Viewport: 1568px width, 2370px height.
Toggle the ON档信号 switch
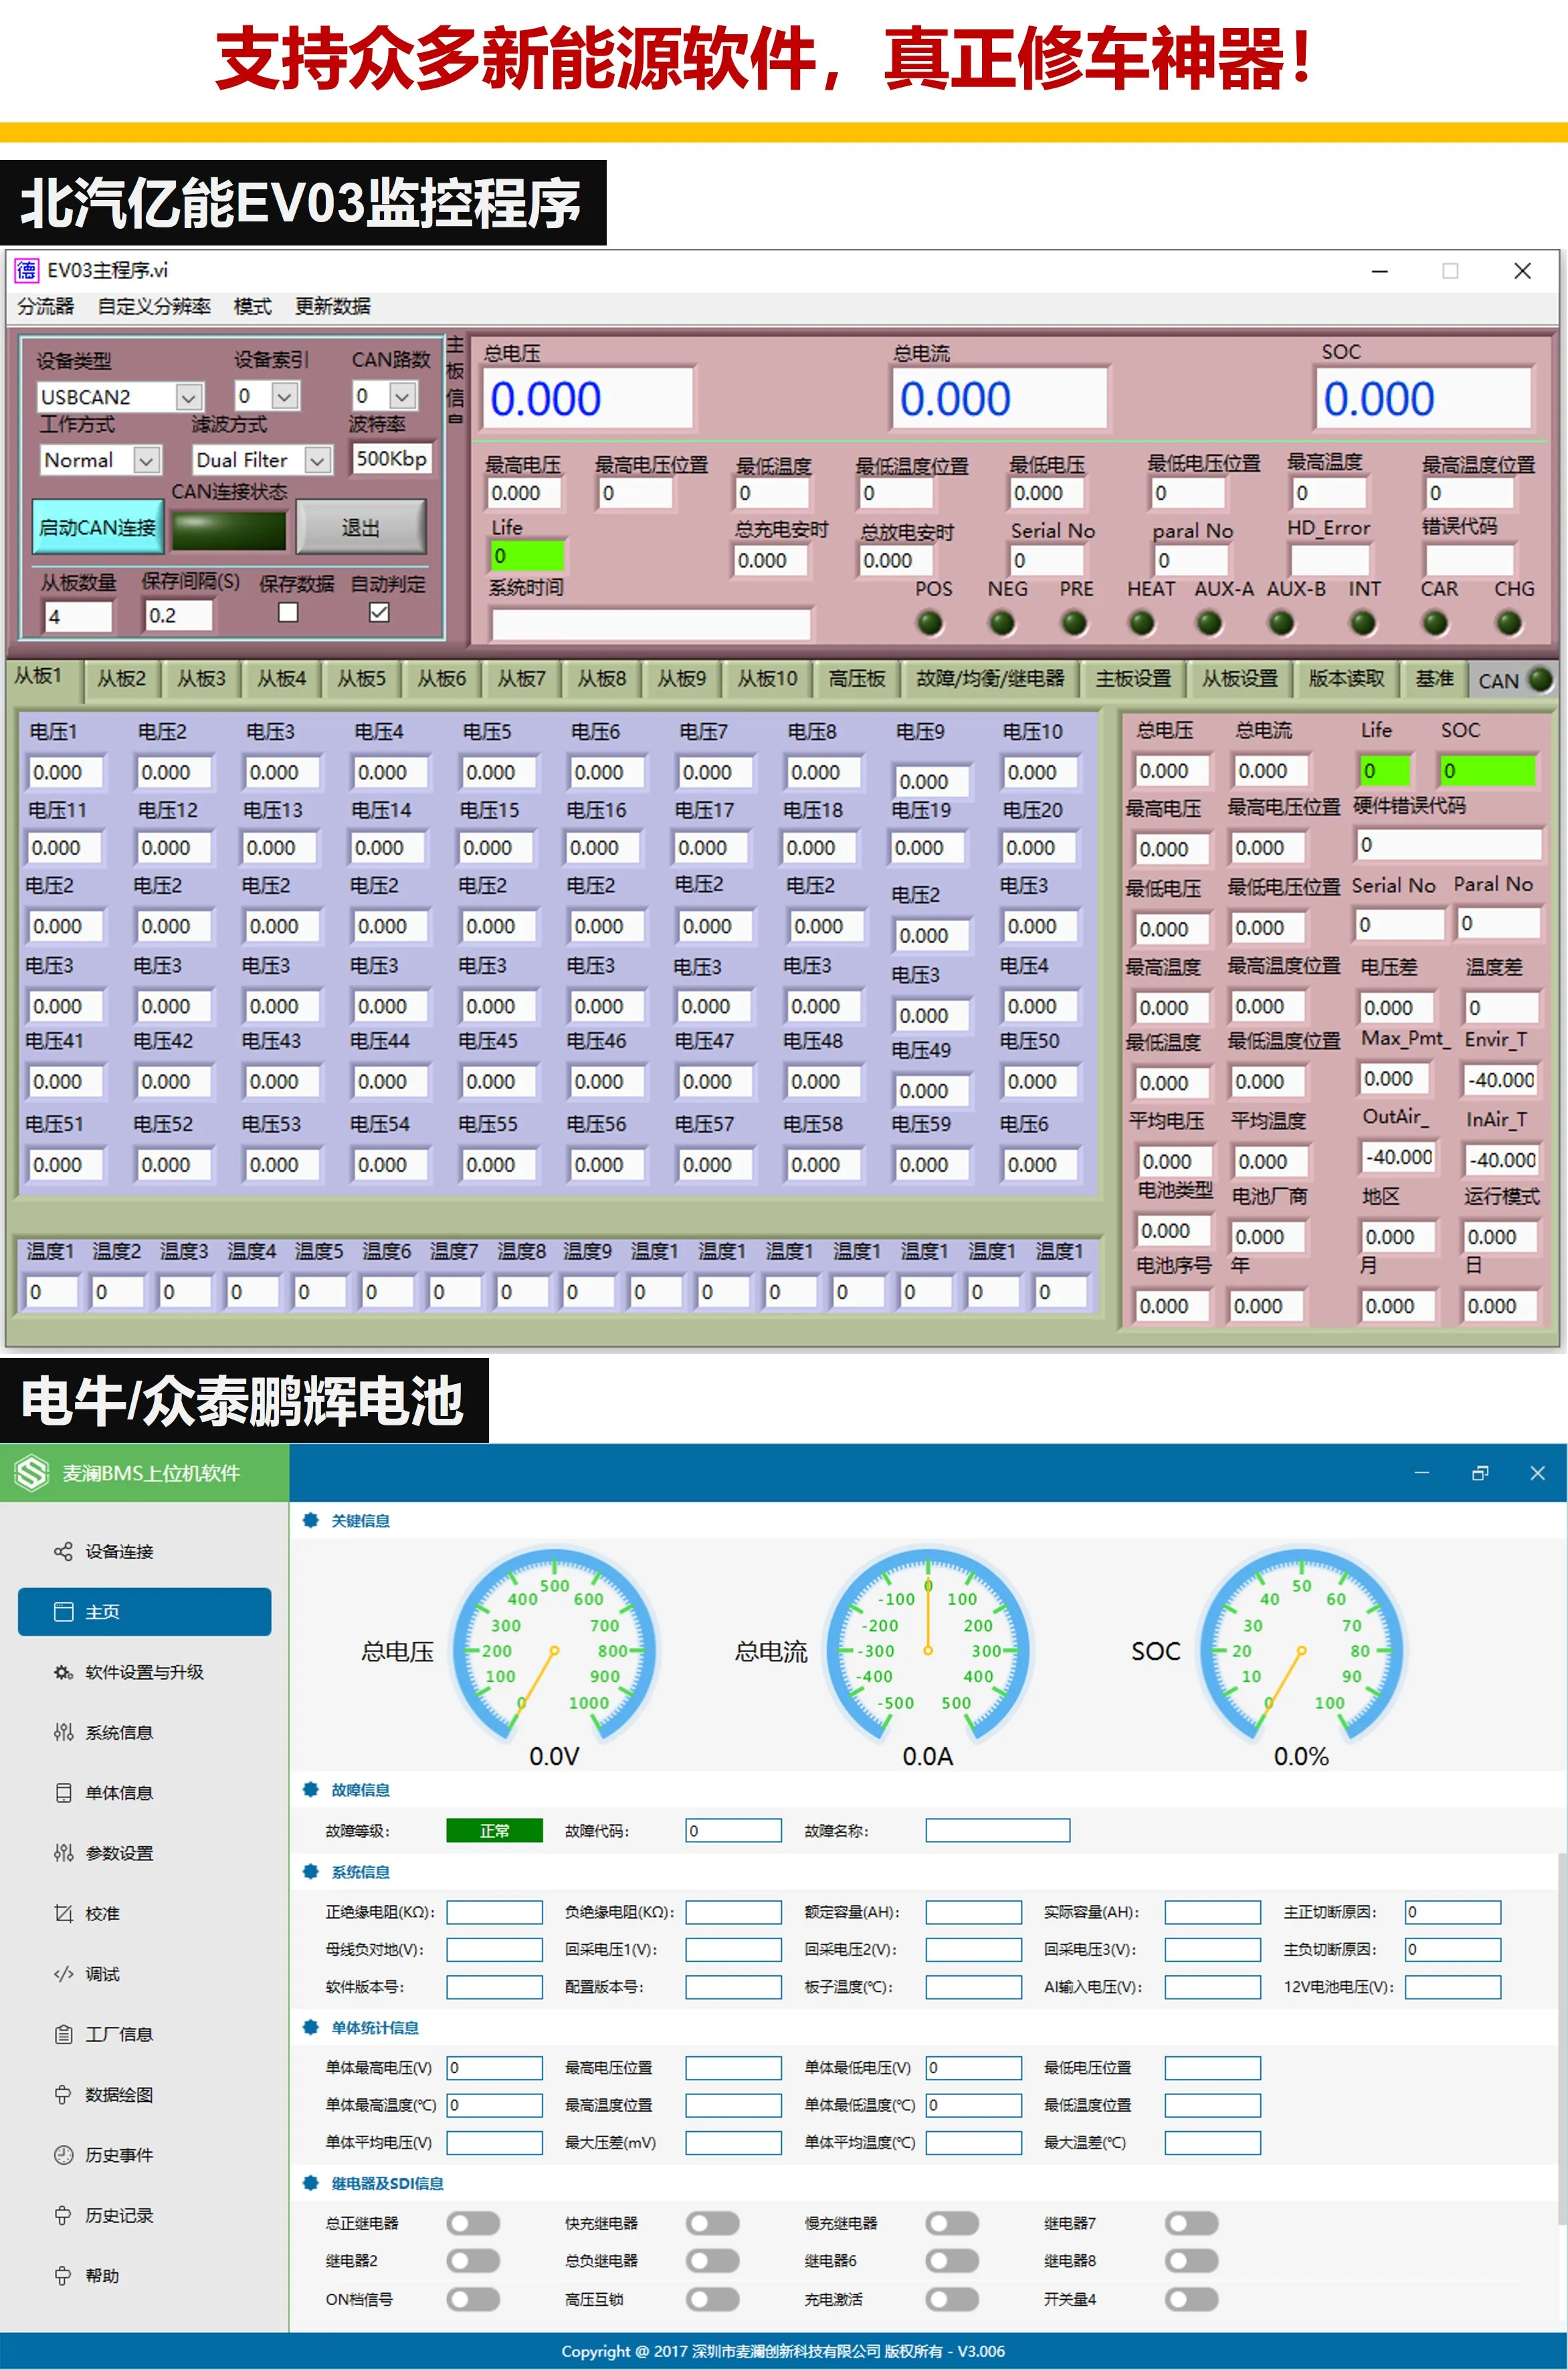coord(473,2299)
